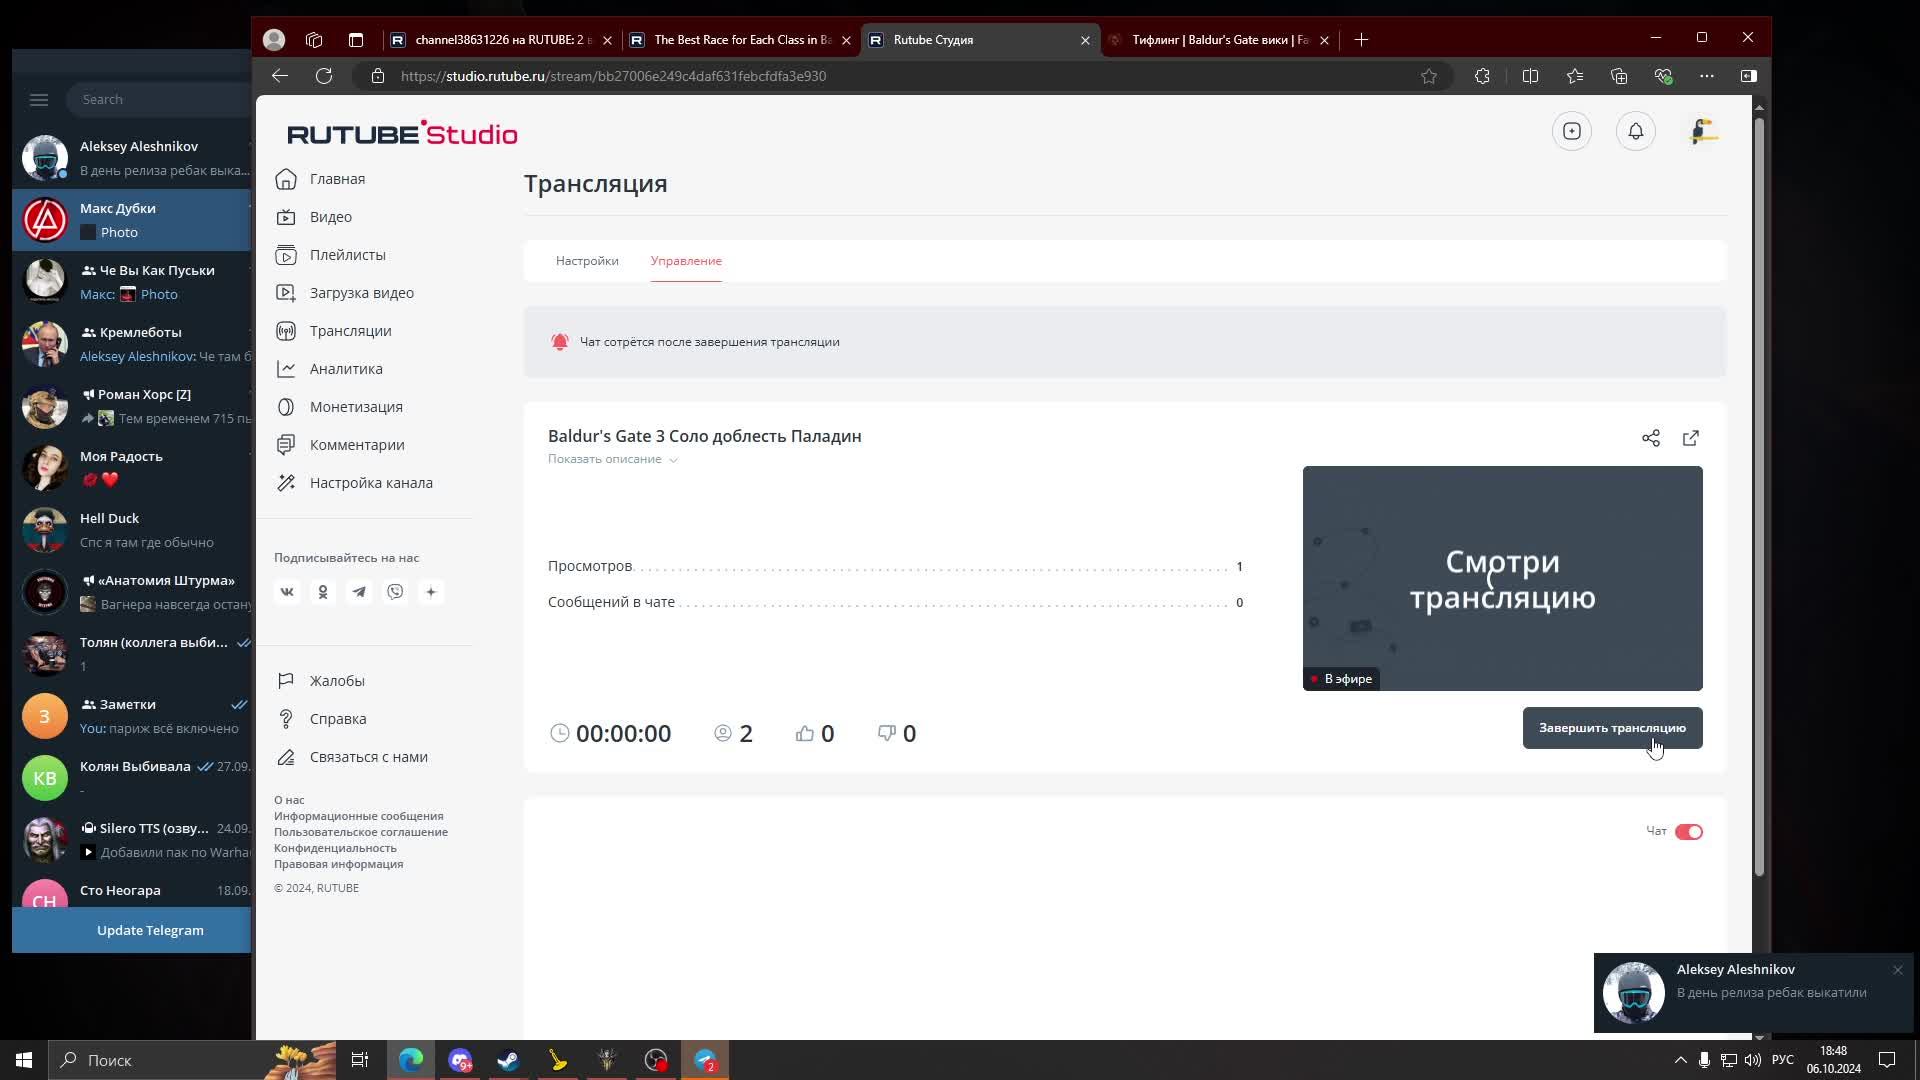Open the Telegram social link icon

[359, 592]
